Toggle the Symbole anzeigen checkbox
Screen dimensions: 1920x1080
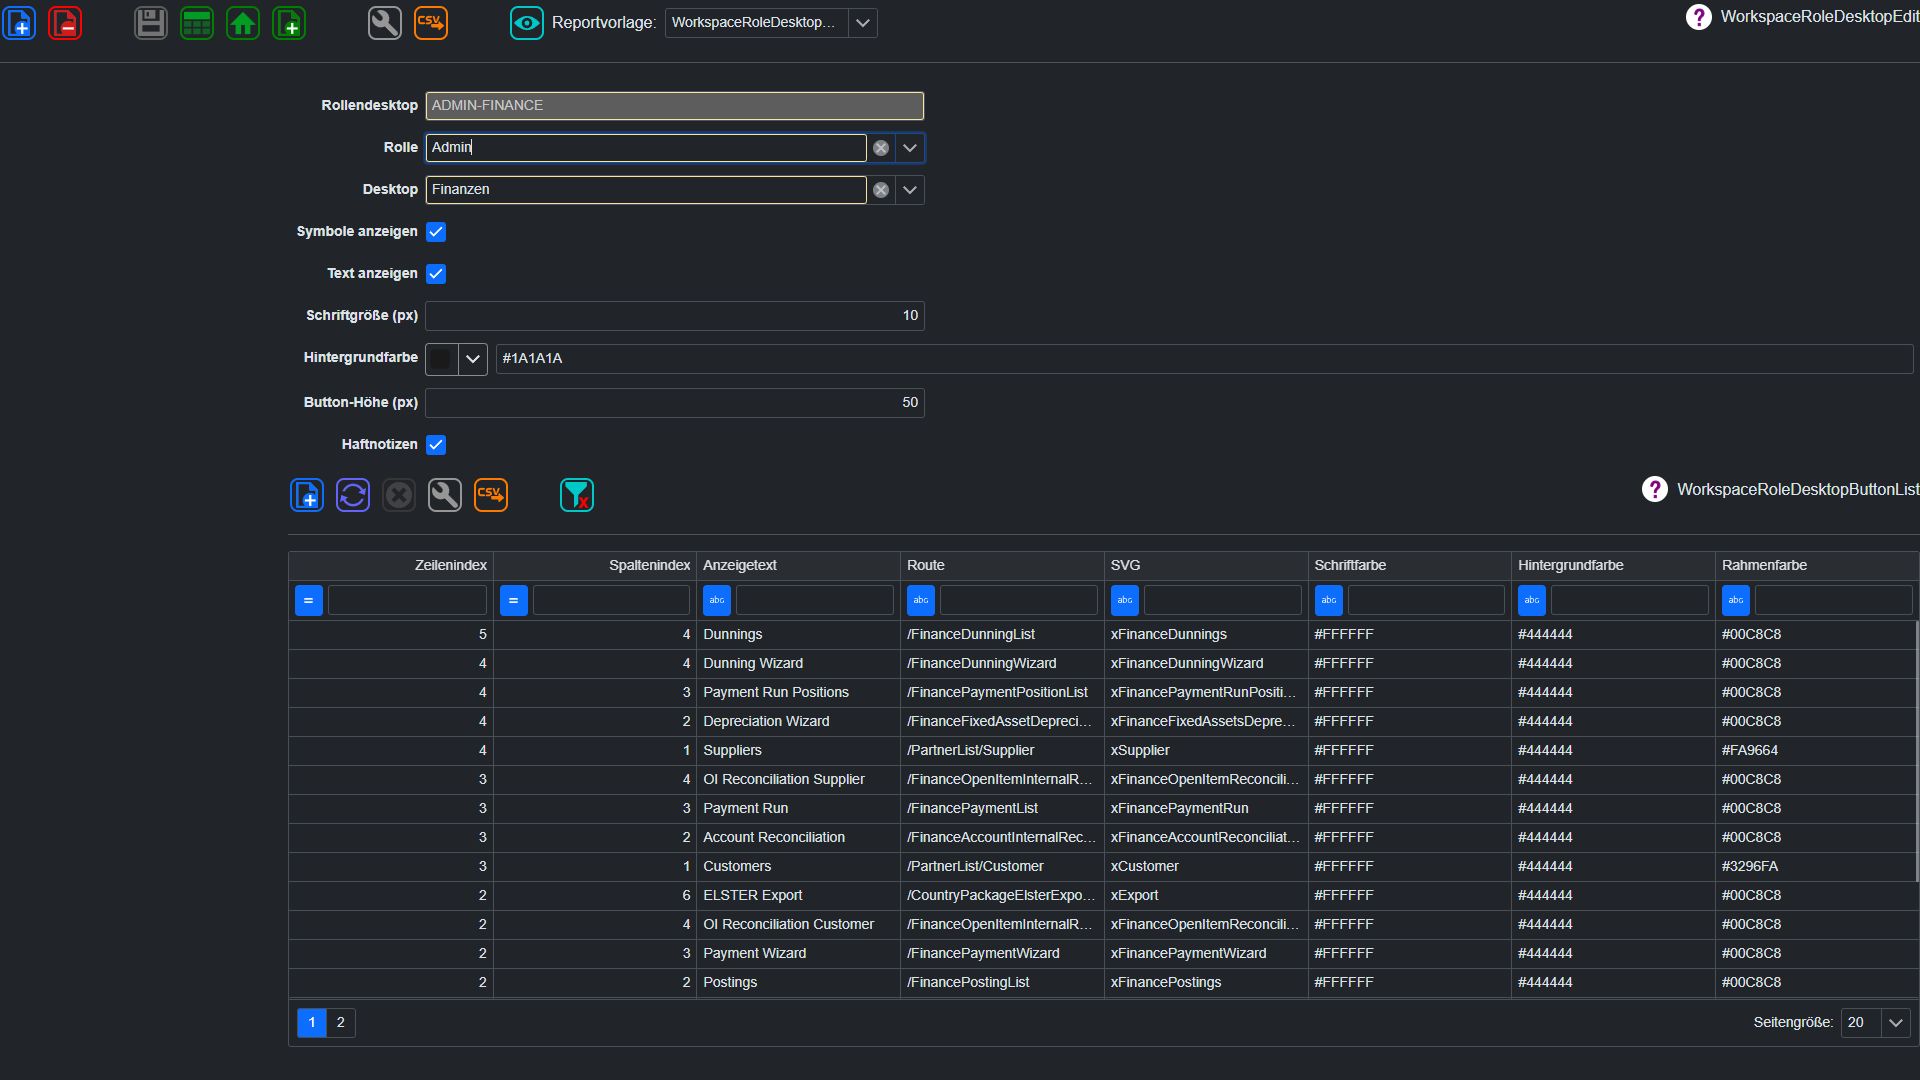coord(436,232)
